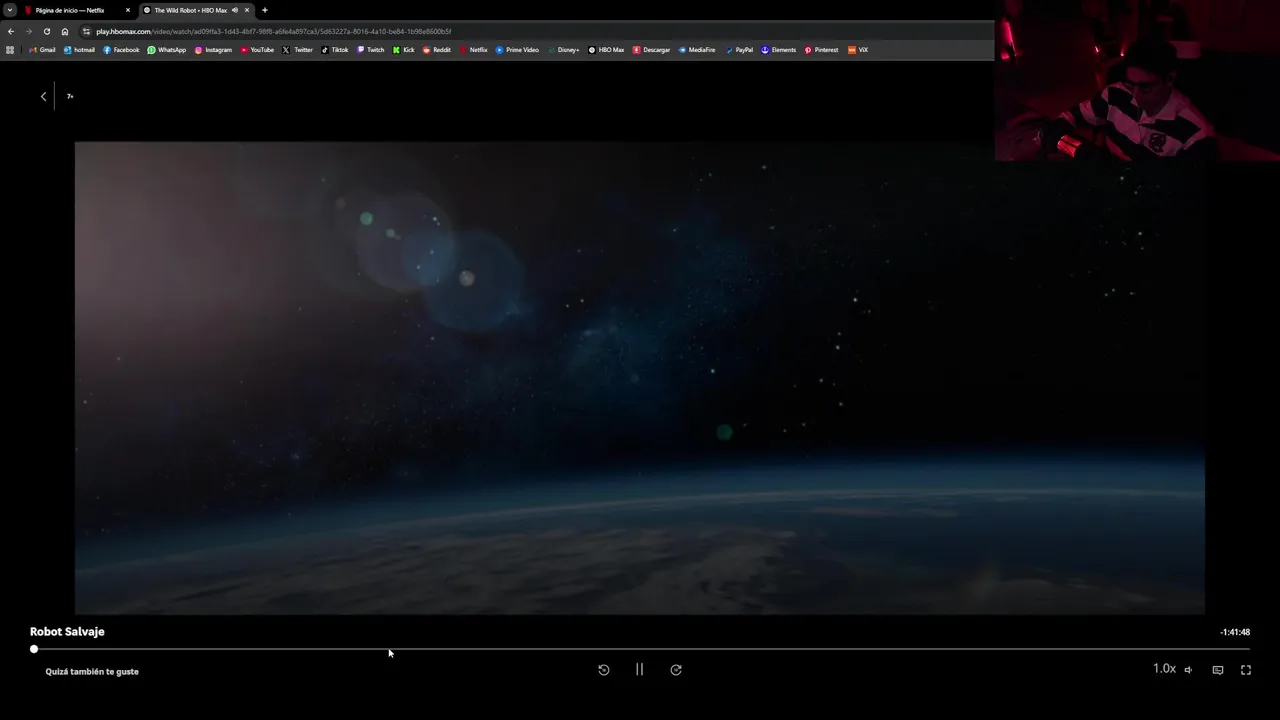1280x720 pixels.
Task: Open a new browser tab
Action: 265,10
